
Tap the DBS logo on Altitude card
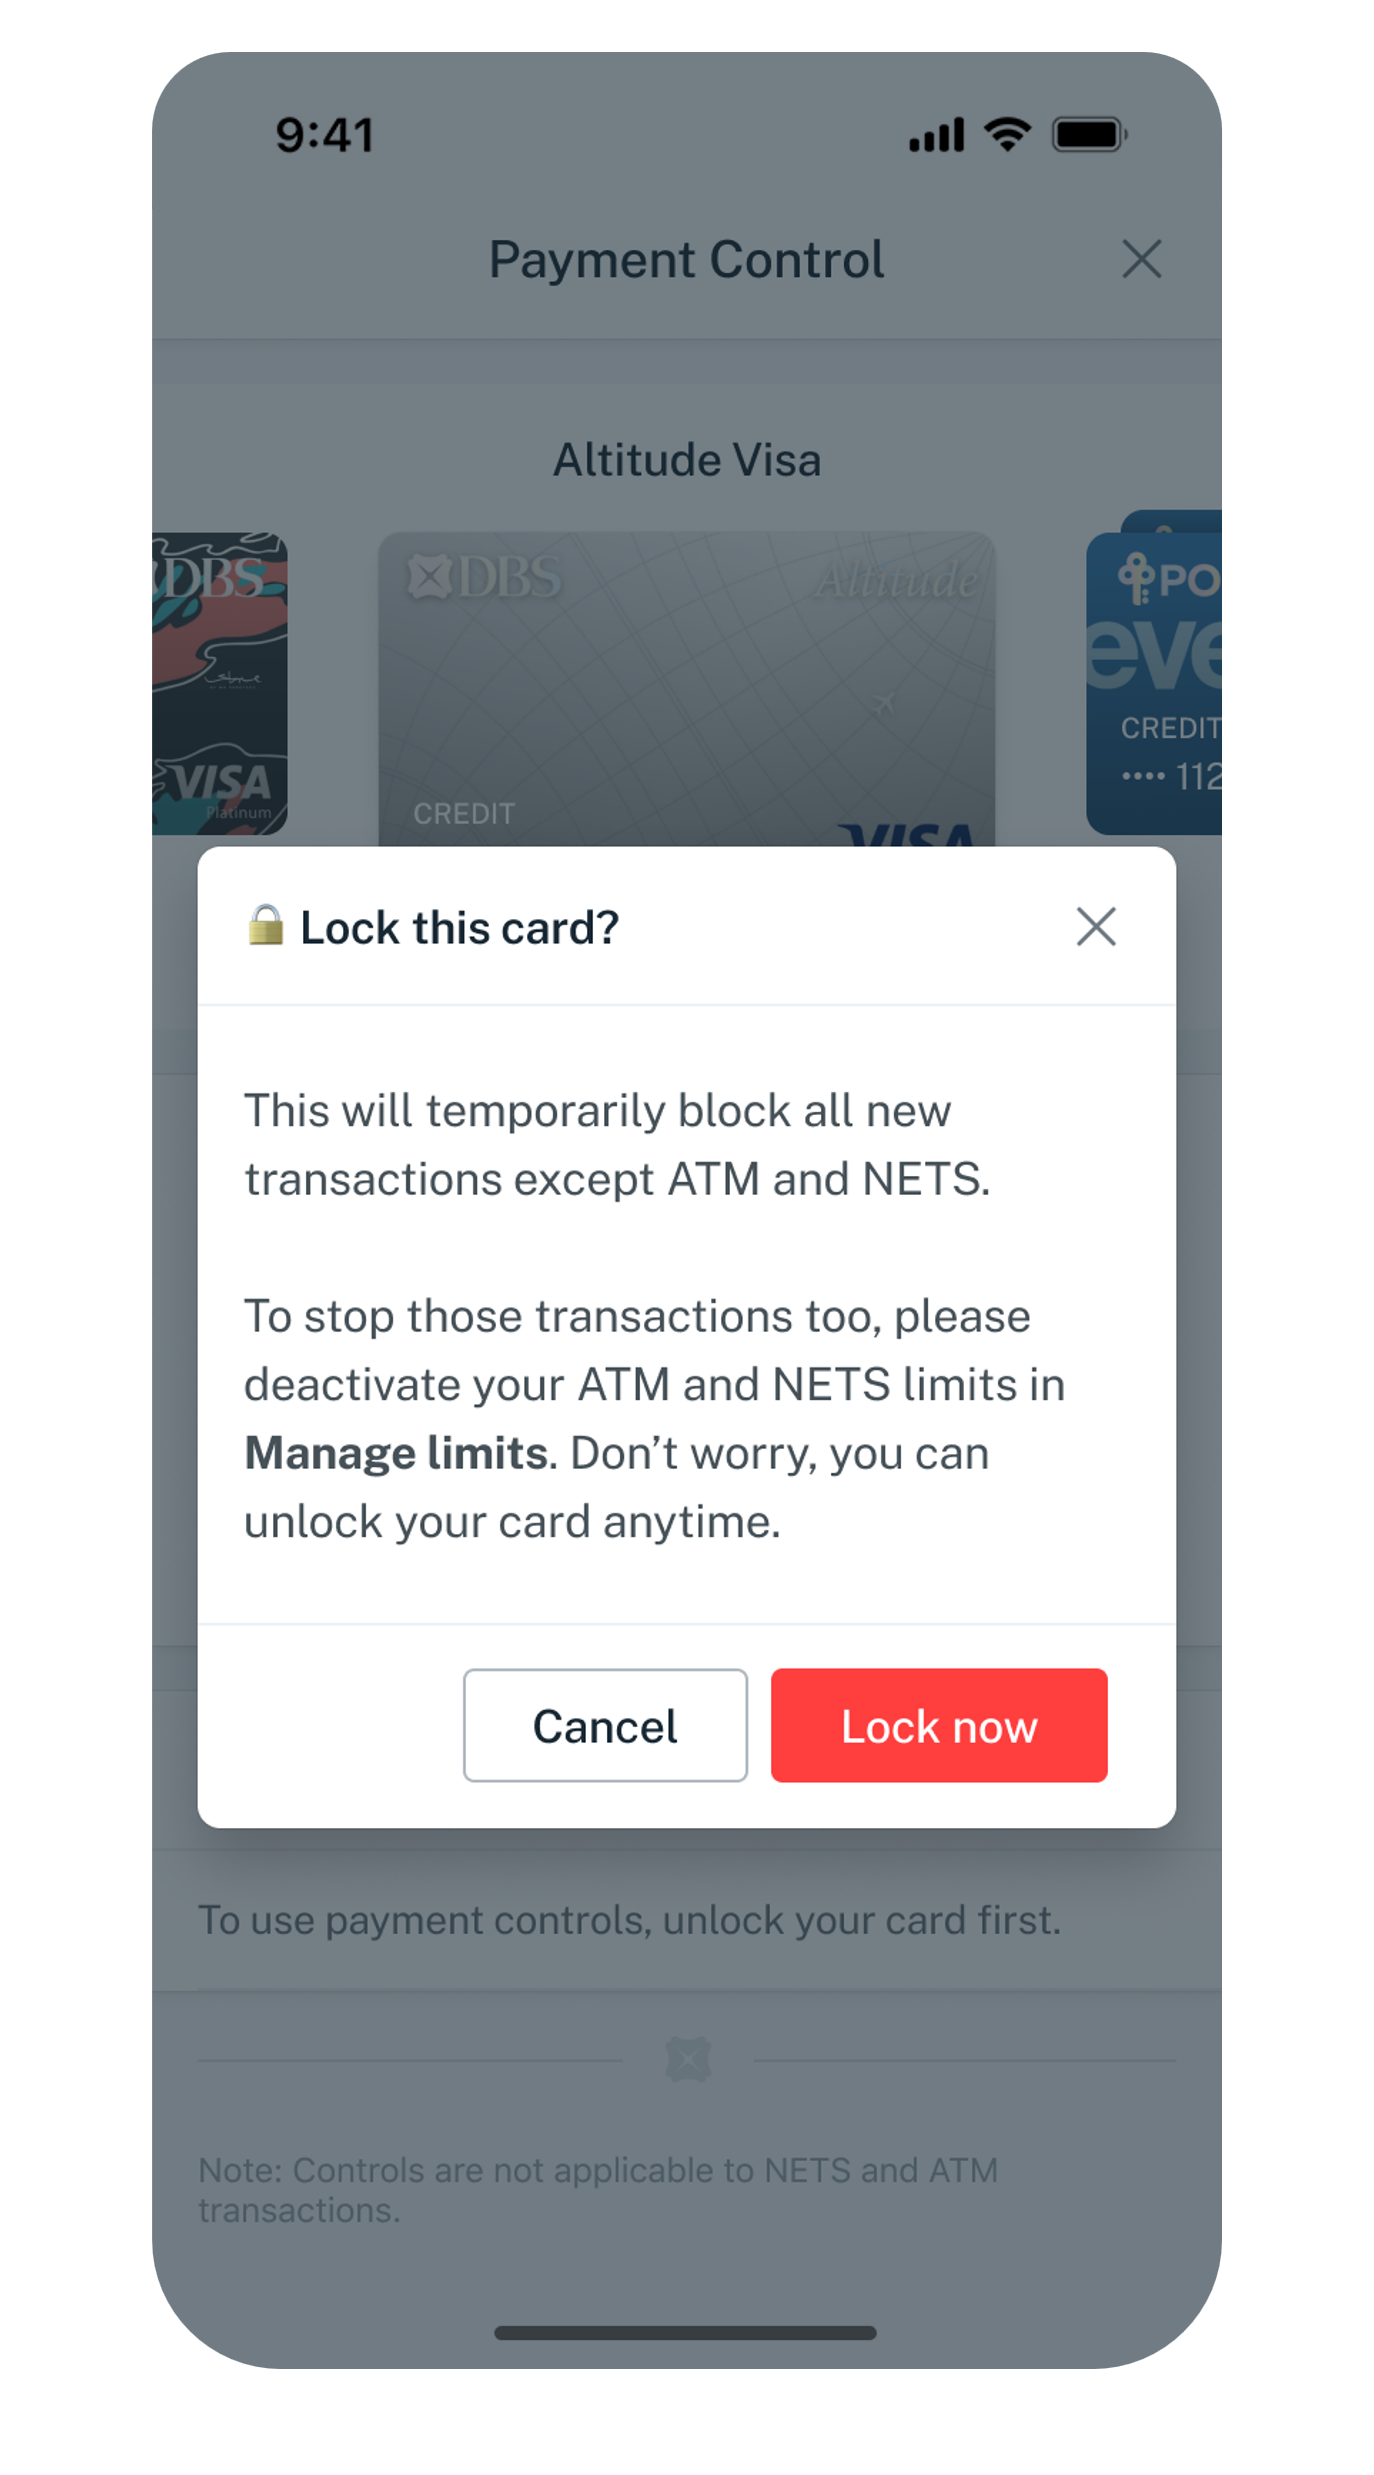[486, 578]
